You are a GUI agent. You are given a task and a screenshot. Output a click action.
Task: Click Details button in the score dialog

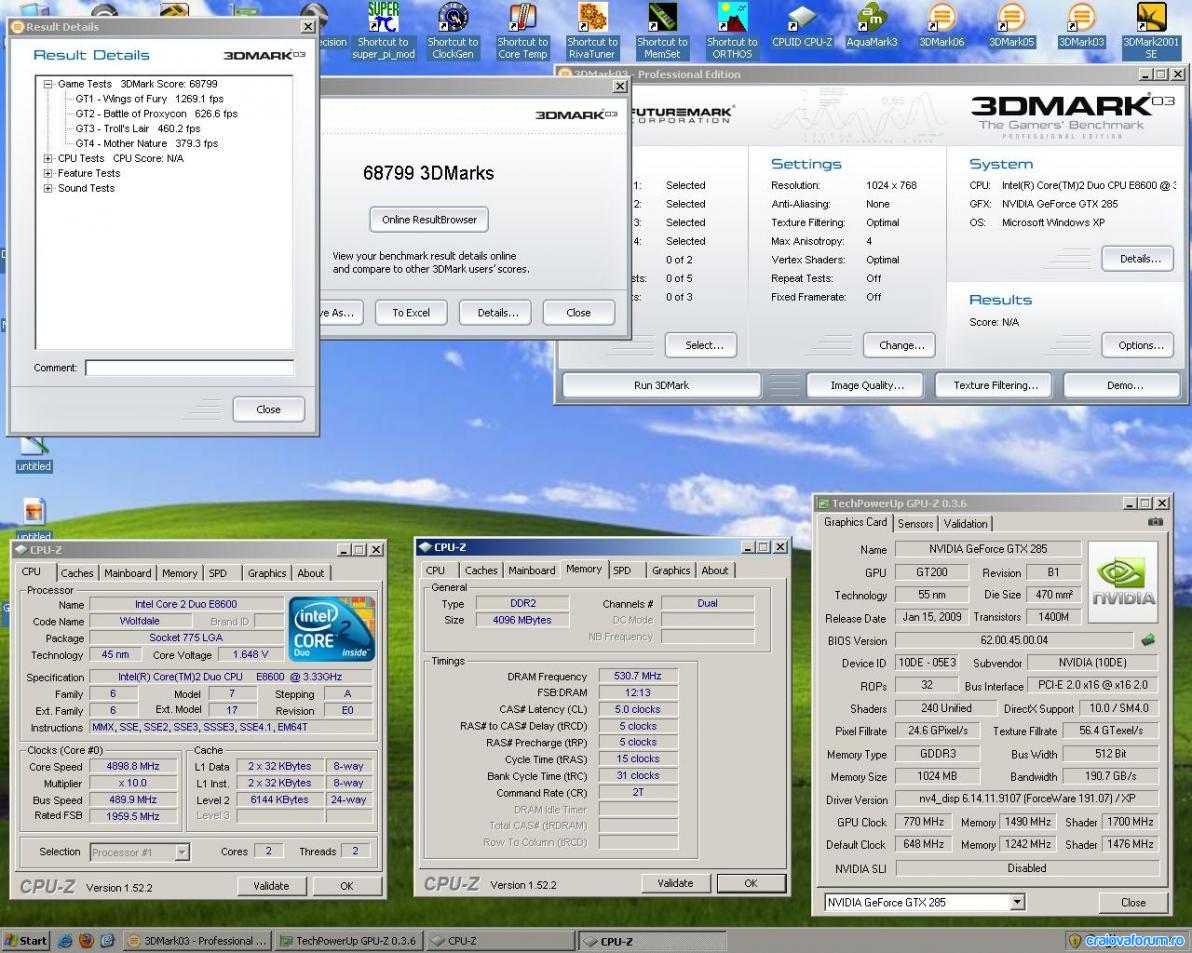click(x=498, y=312)
